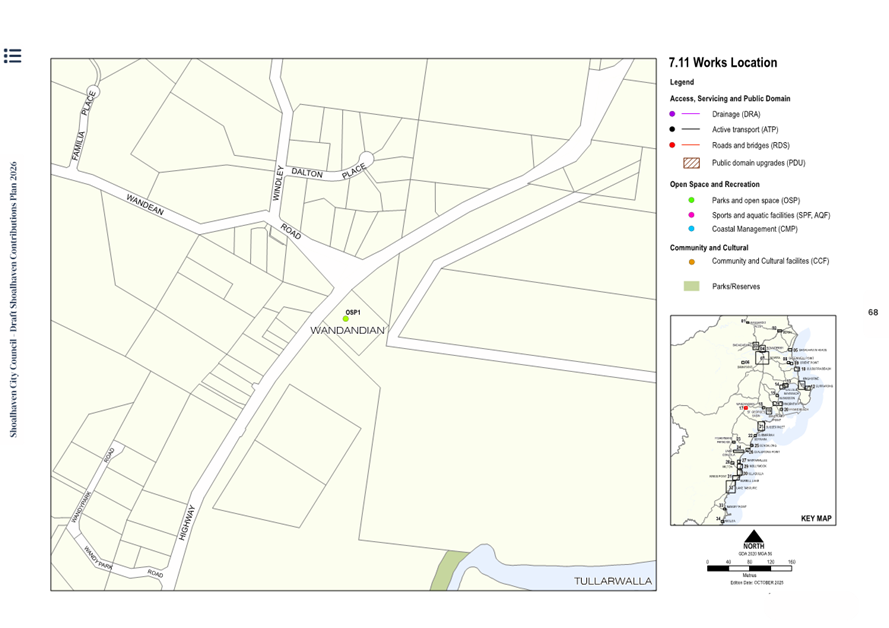Expand the Open Space and Recreation section
The width and height of the screenshot is (889, 628).
[x=717, y=184]
